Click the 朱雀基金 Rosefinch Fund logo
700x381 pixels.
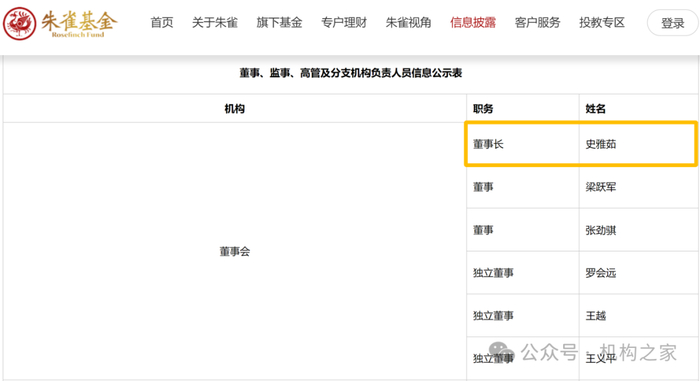(60, 23)
